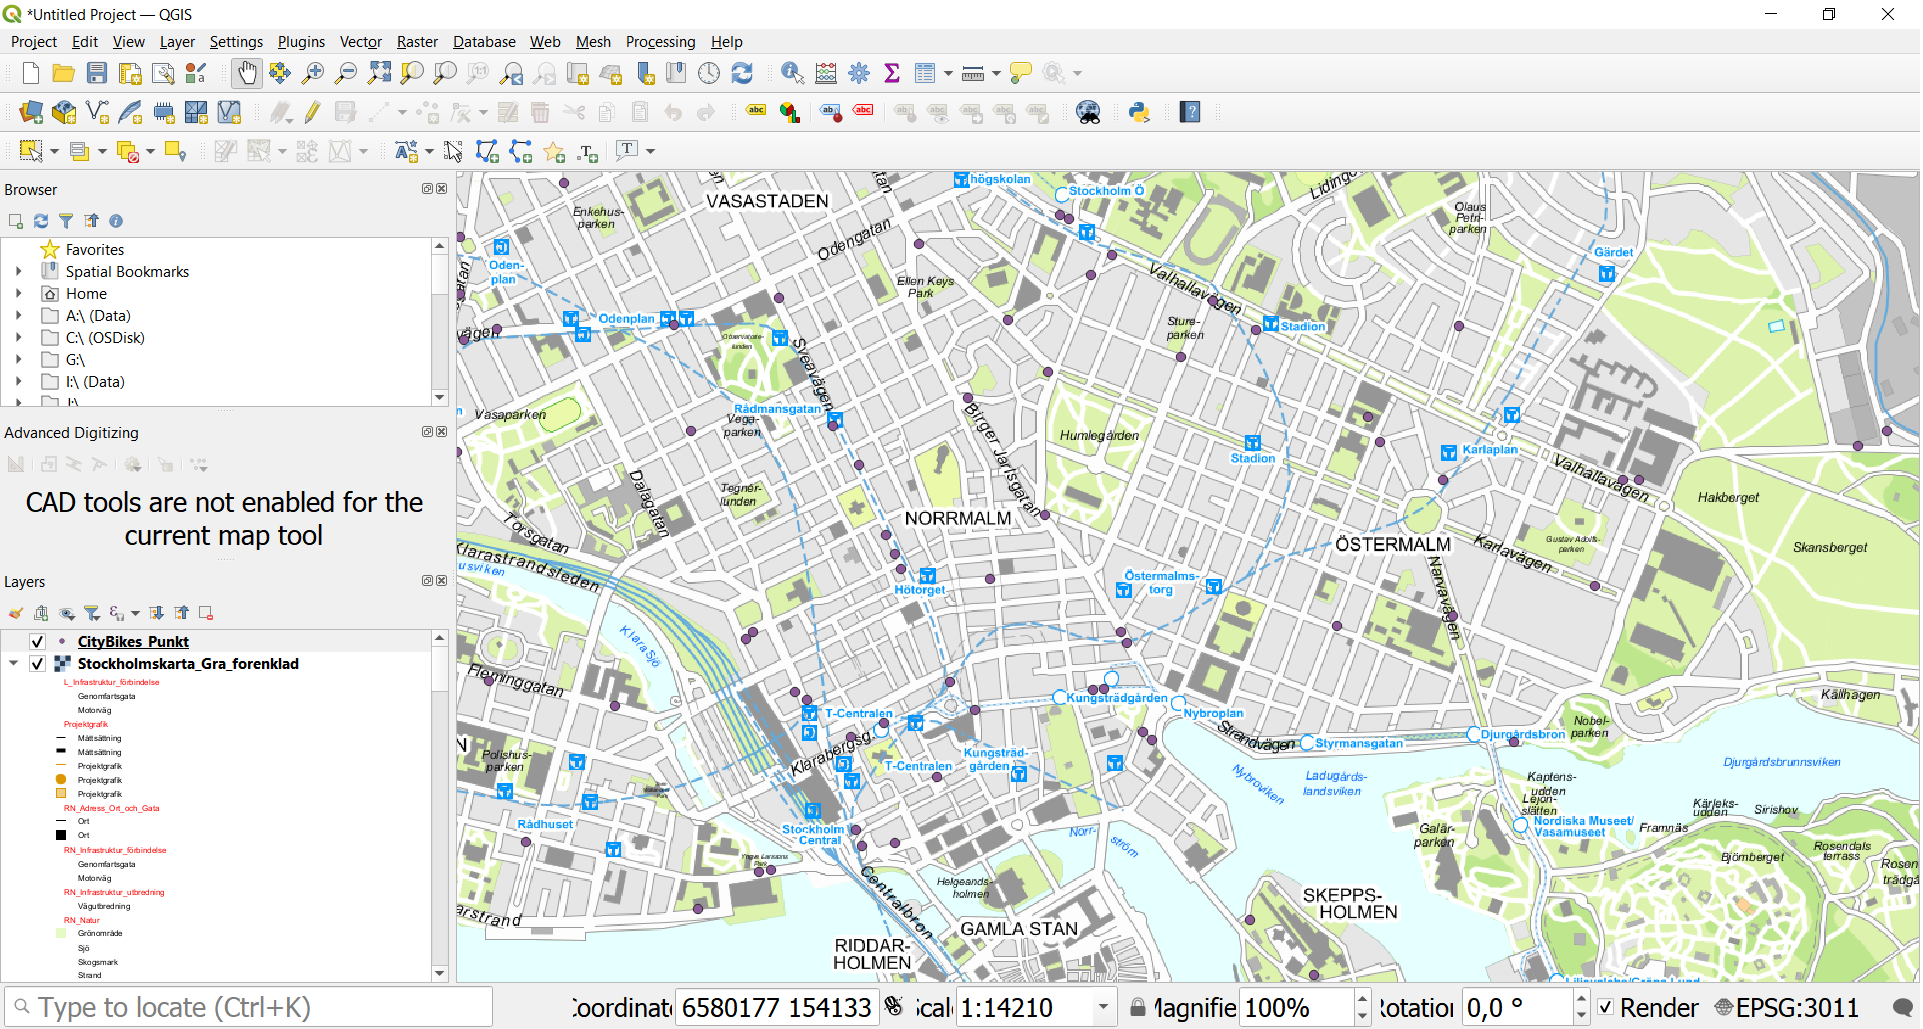Image resolution: width=1923 pixels, height=1029 pixels.
Task: Open the Select Features dropdown arrow
Action: pos(54,151)
